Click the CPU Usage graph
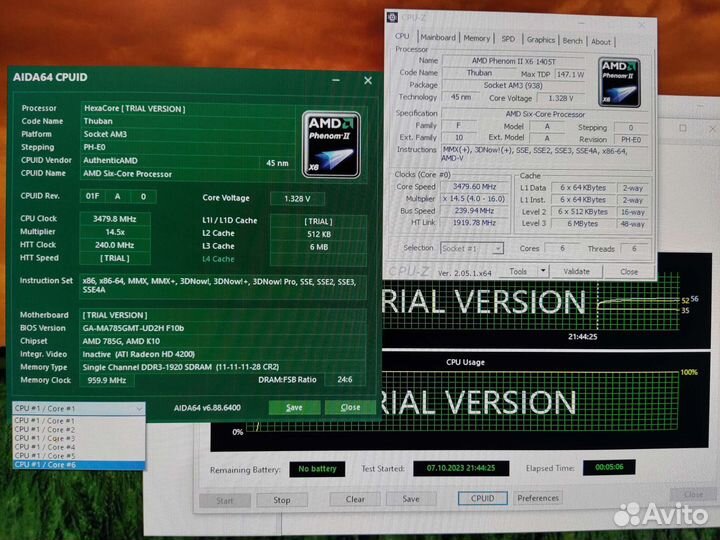This screenshot has width=720, height=540. pyautogui.click(x=461, y=401)
